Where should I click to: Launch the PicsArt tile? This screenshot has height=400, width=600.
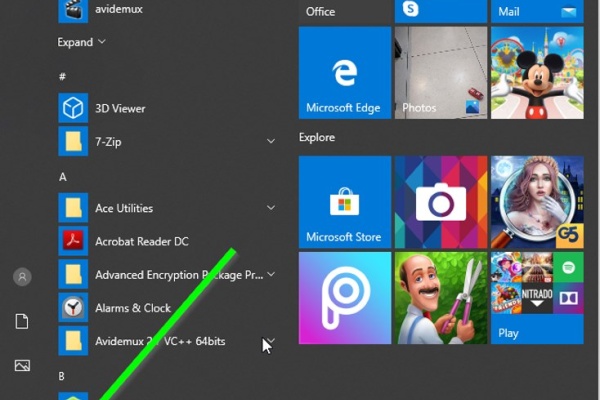point(345,298)
